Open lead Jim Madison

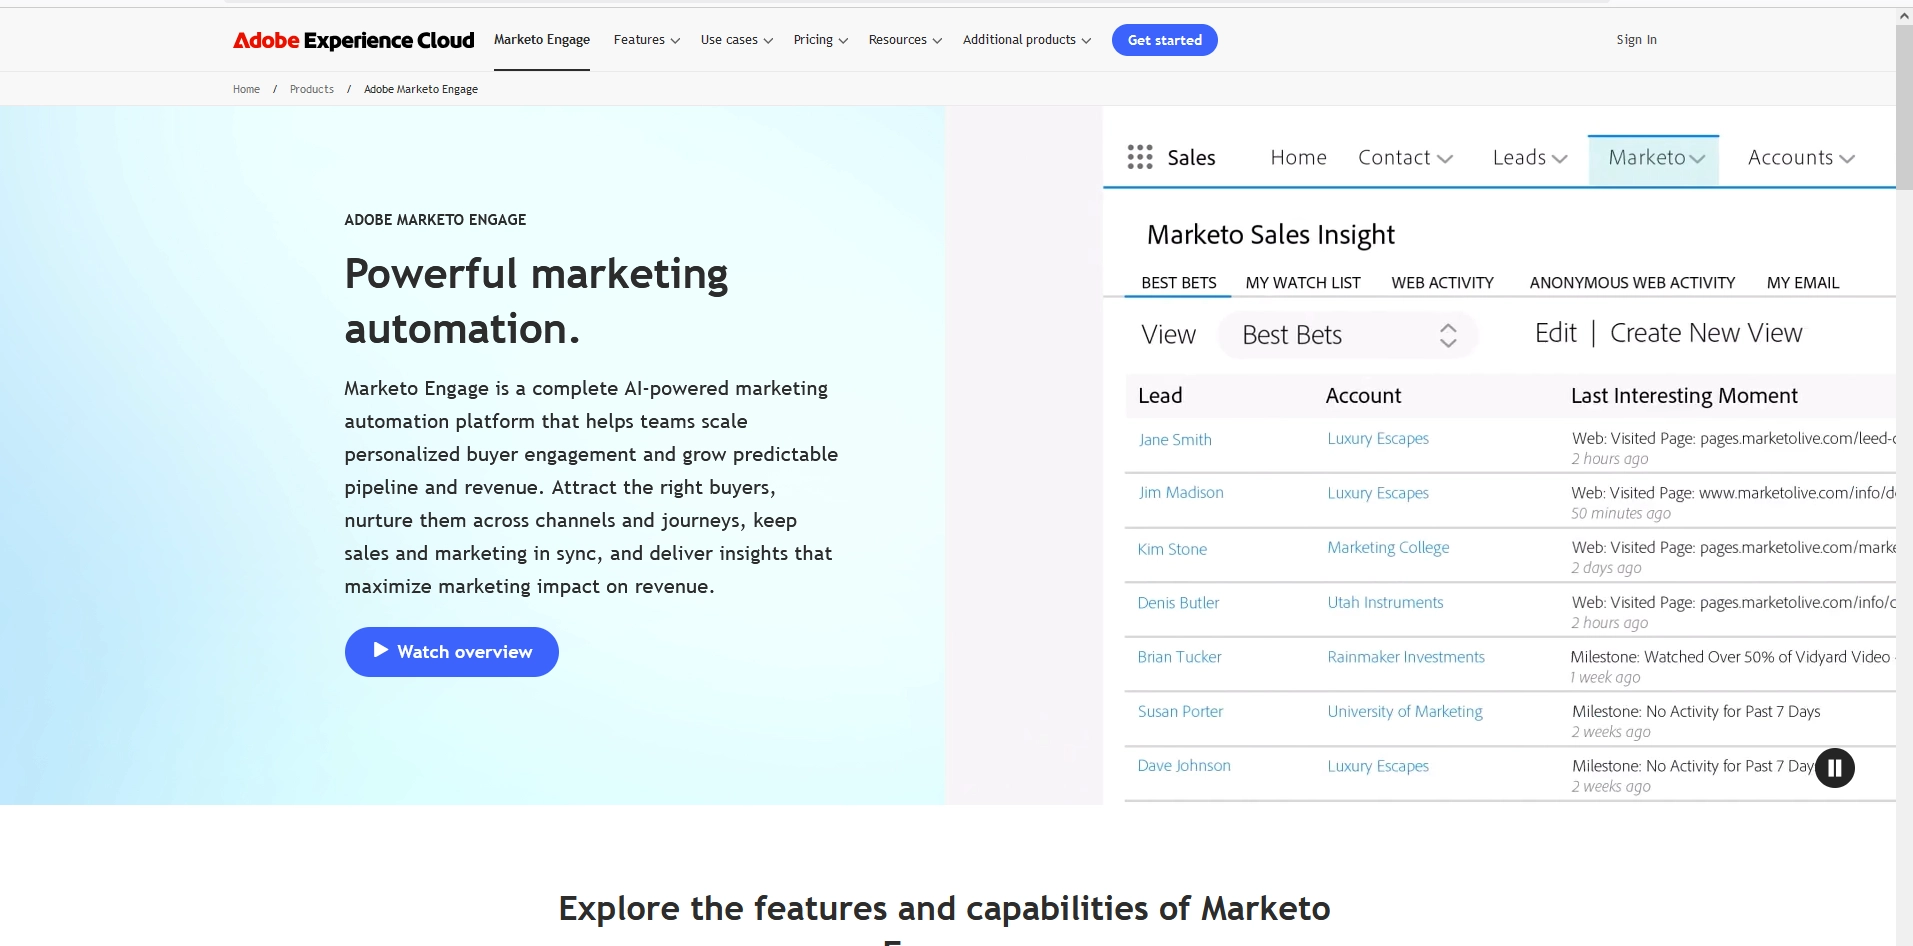[1181, 493]
